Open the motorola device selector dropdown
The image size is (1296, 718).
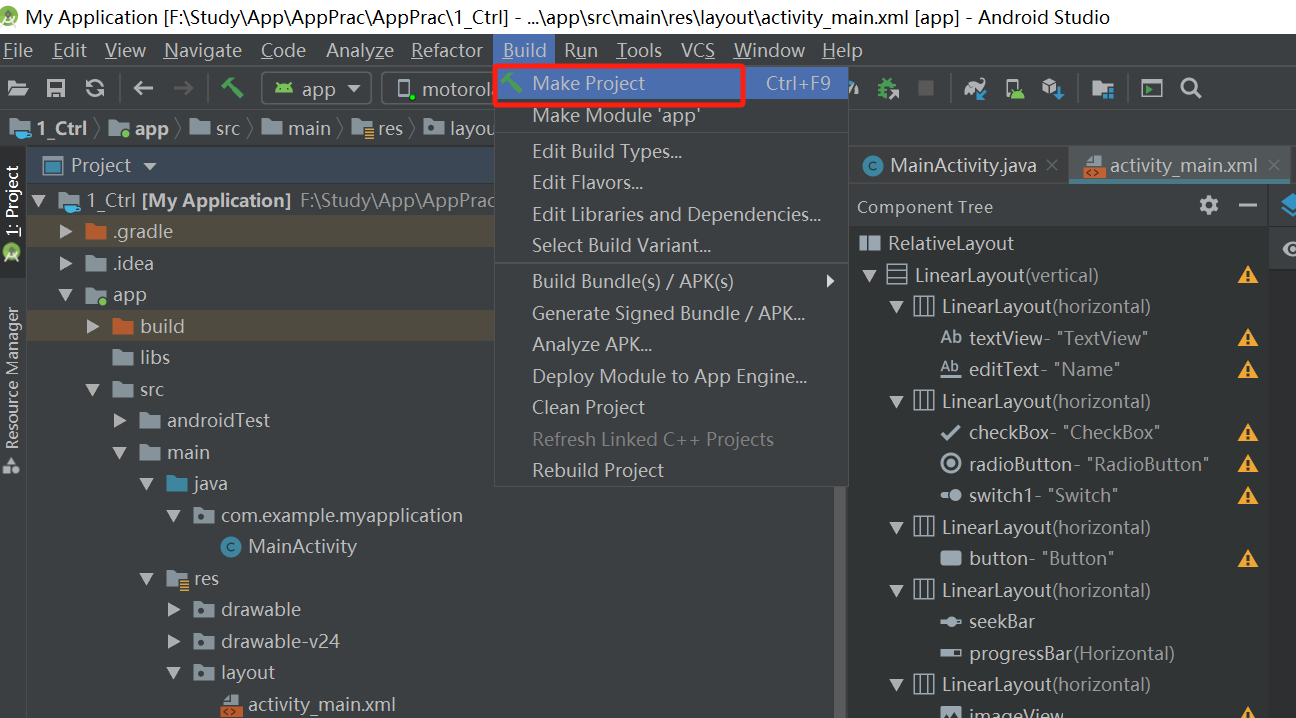[440, 88]
